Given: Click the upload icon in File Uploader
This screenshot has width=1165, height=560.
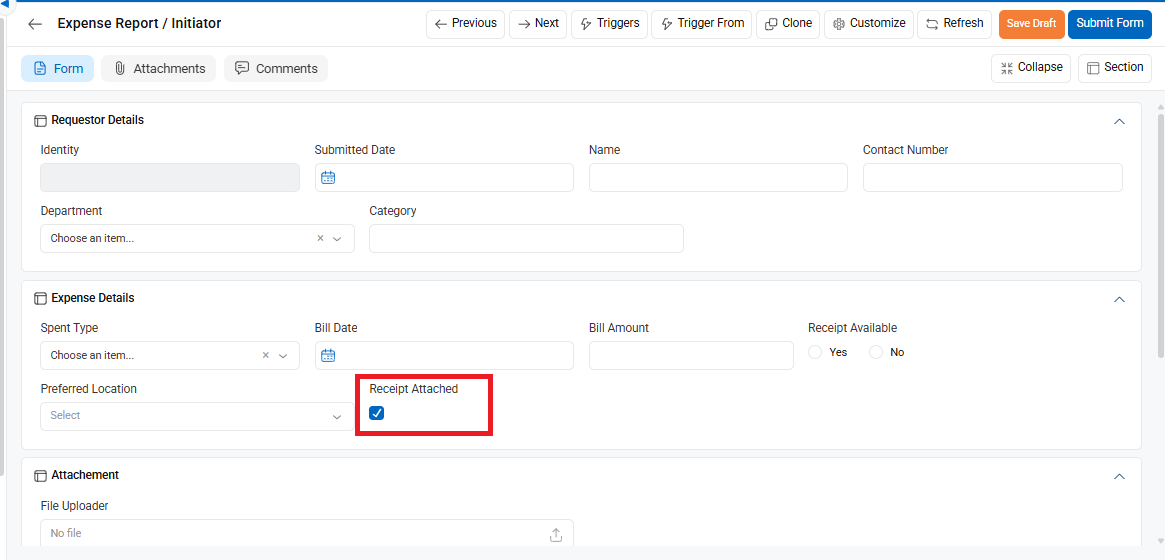Looking at the screenshot, I should pos(556,534).
